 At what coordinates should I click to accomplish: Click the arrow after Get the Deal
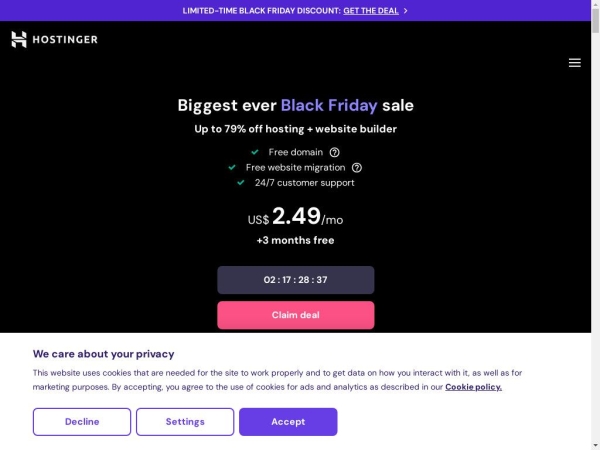[406, 11]
